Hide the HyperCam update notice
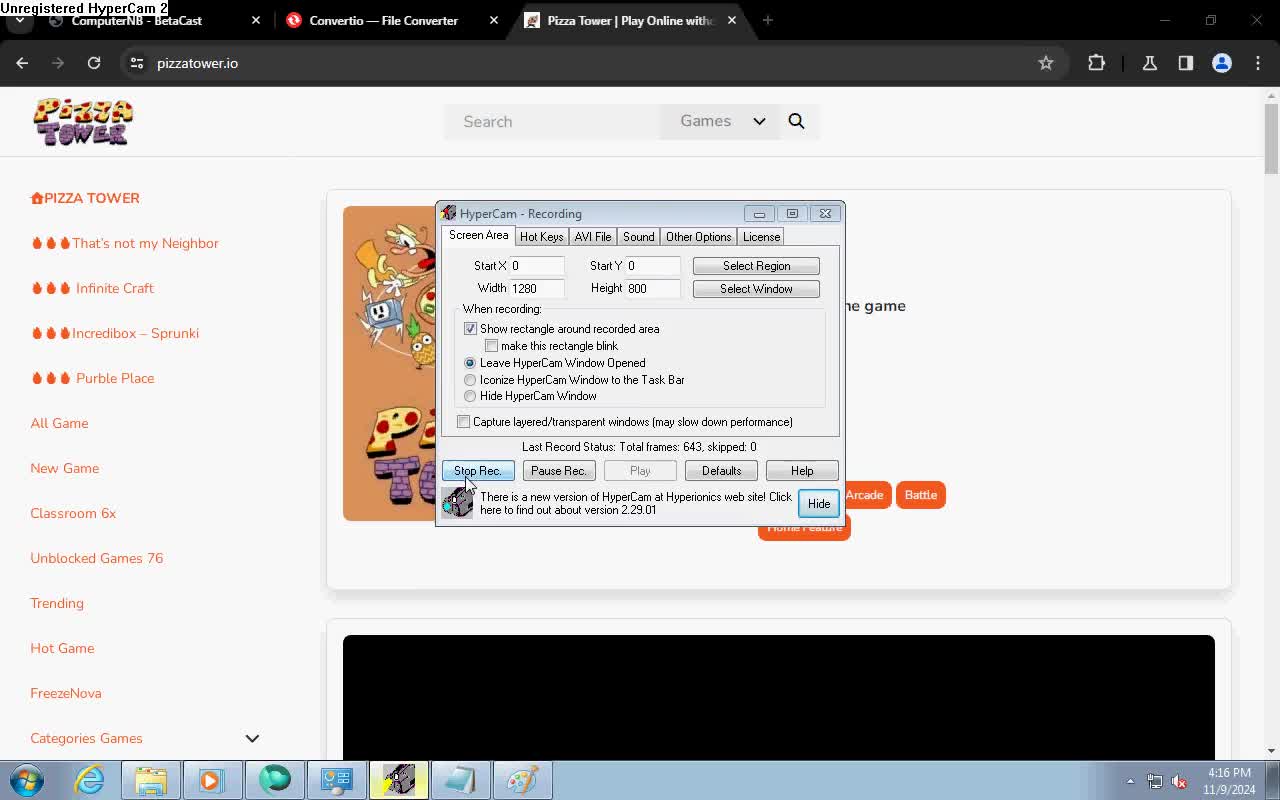This screenshot has height=800, width=1280. click(819, 503)
